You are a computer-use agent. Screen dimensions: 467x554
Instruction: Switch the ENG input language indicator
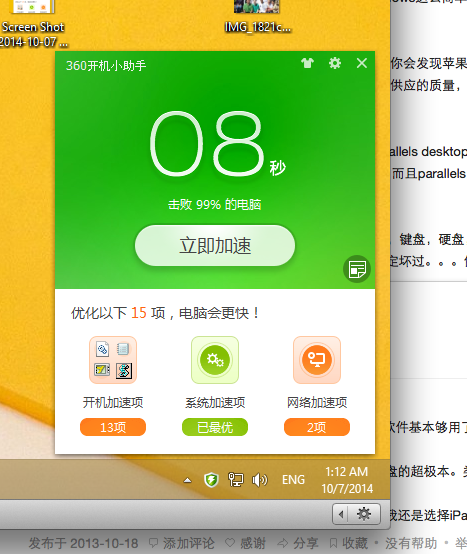(x=293, y=480)
